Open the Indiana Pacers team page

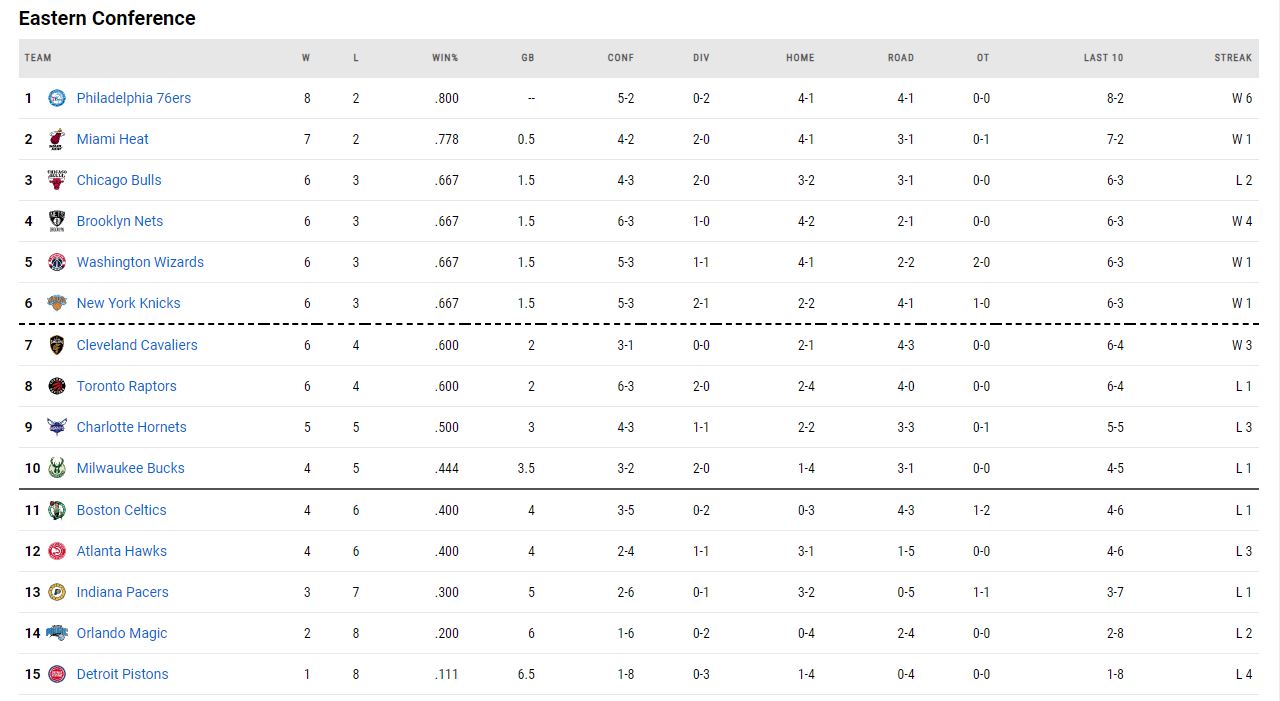[122, 592]
